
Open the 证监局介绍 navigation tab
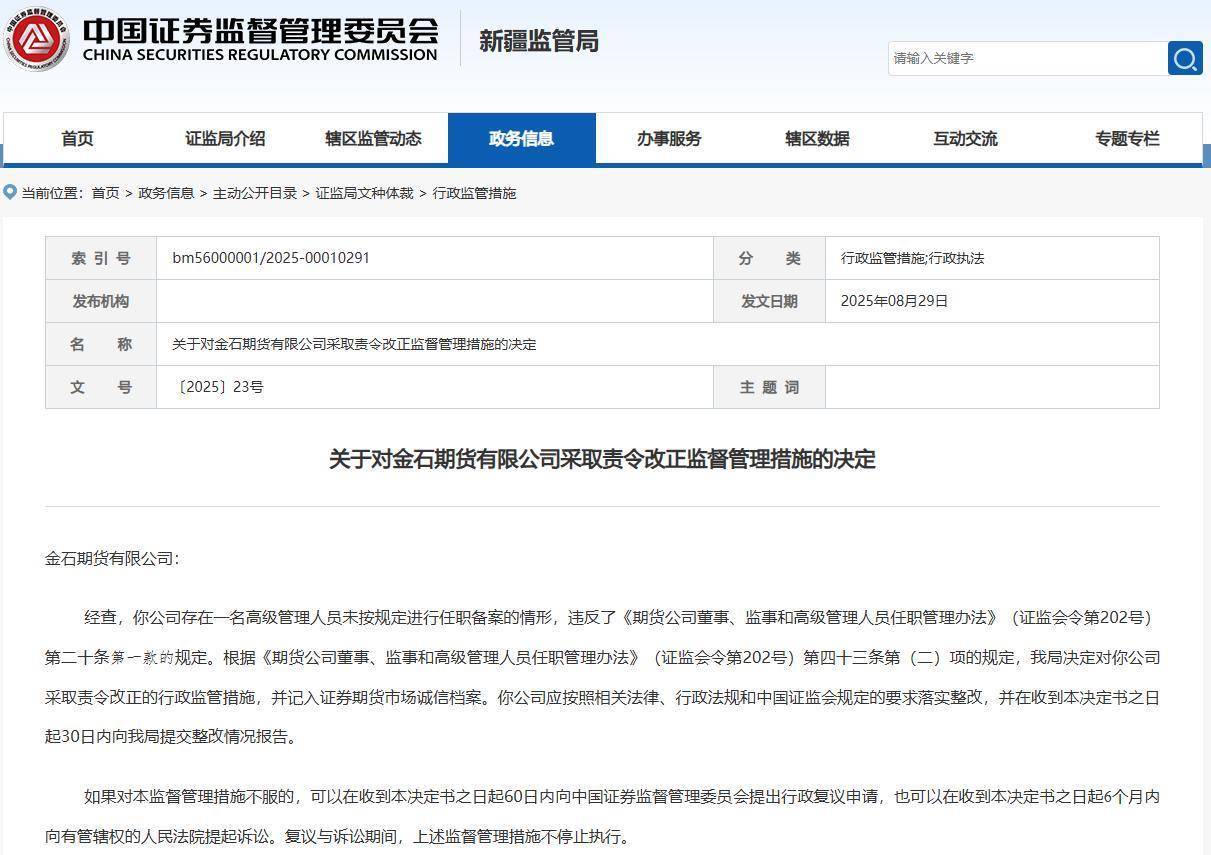[x=225, y=139]
